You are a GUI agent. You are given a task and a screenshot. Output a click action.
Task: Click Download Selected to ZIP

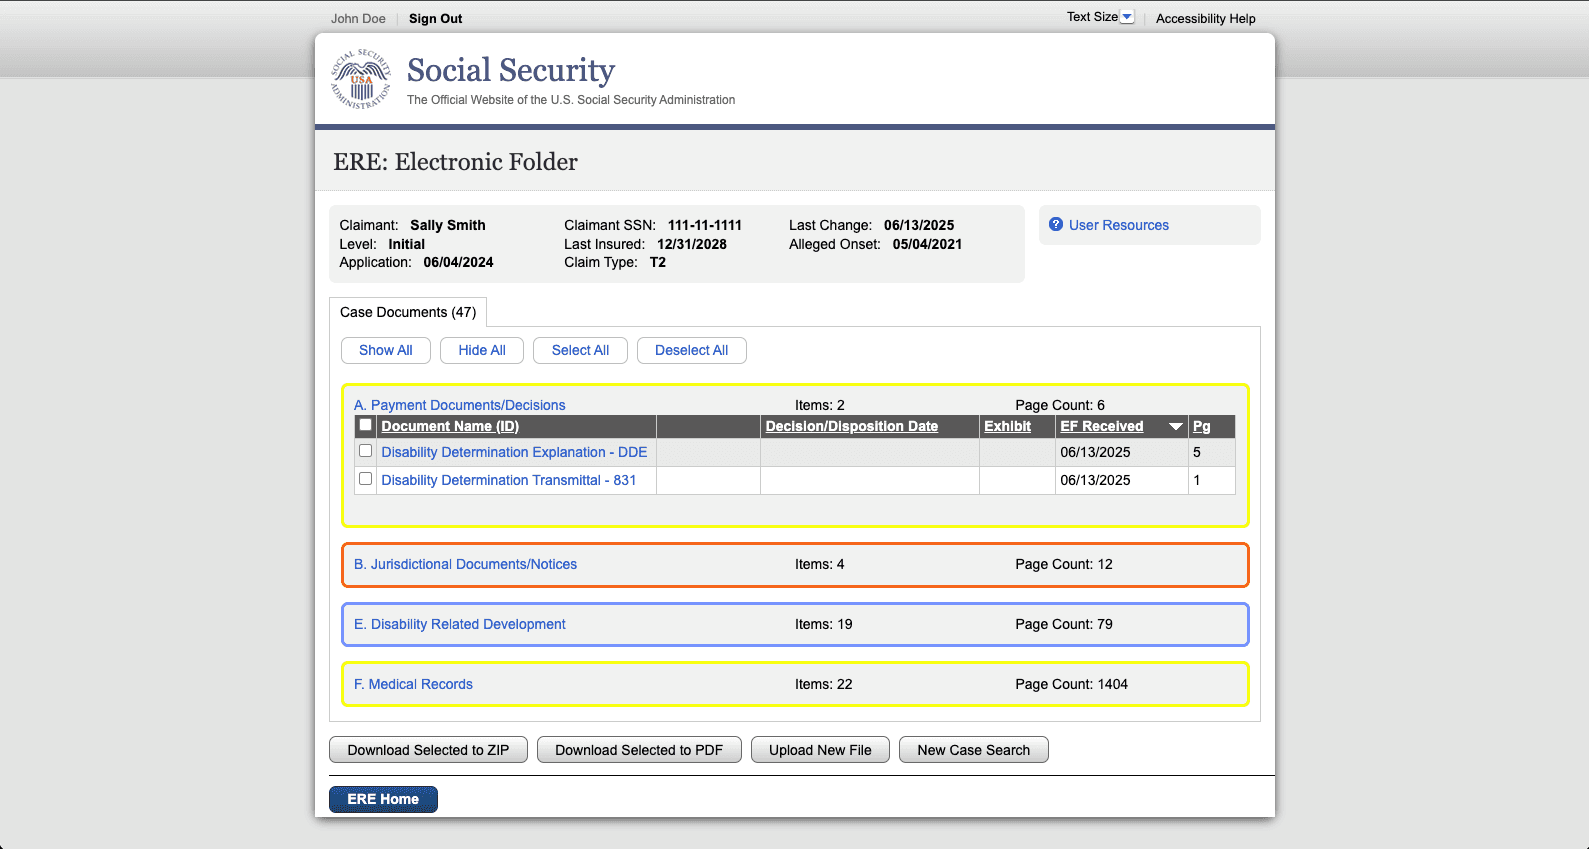(x=428, y=750)
